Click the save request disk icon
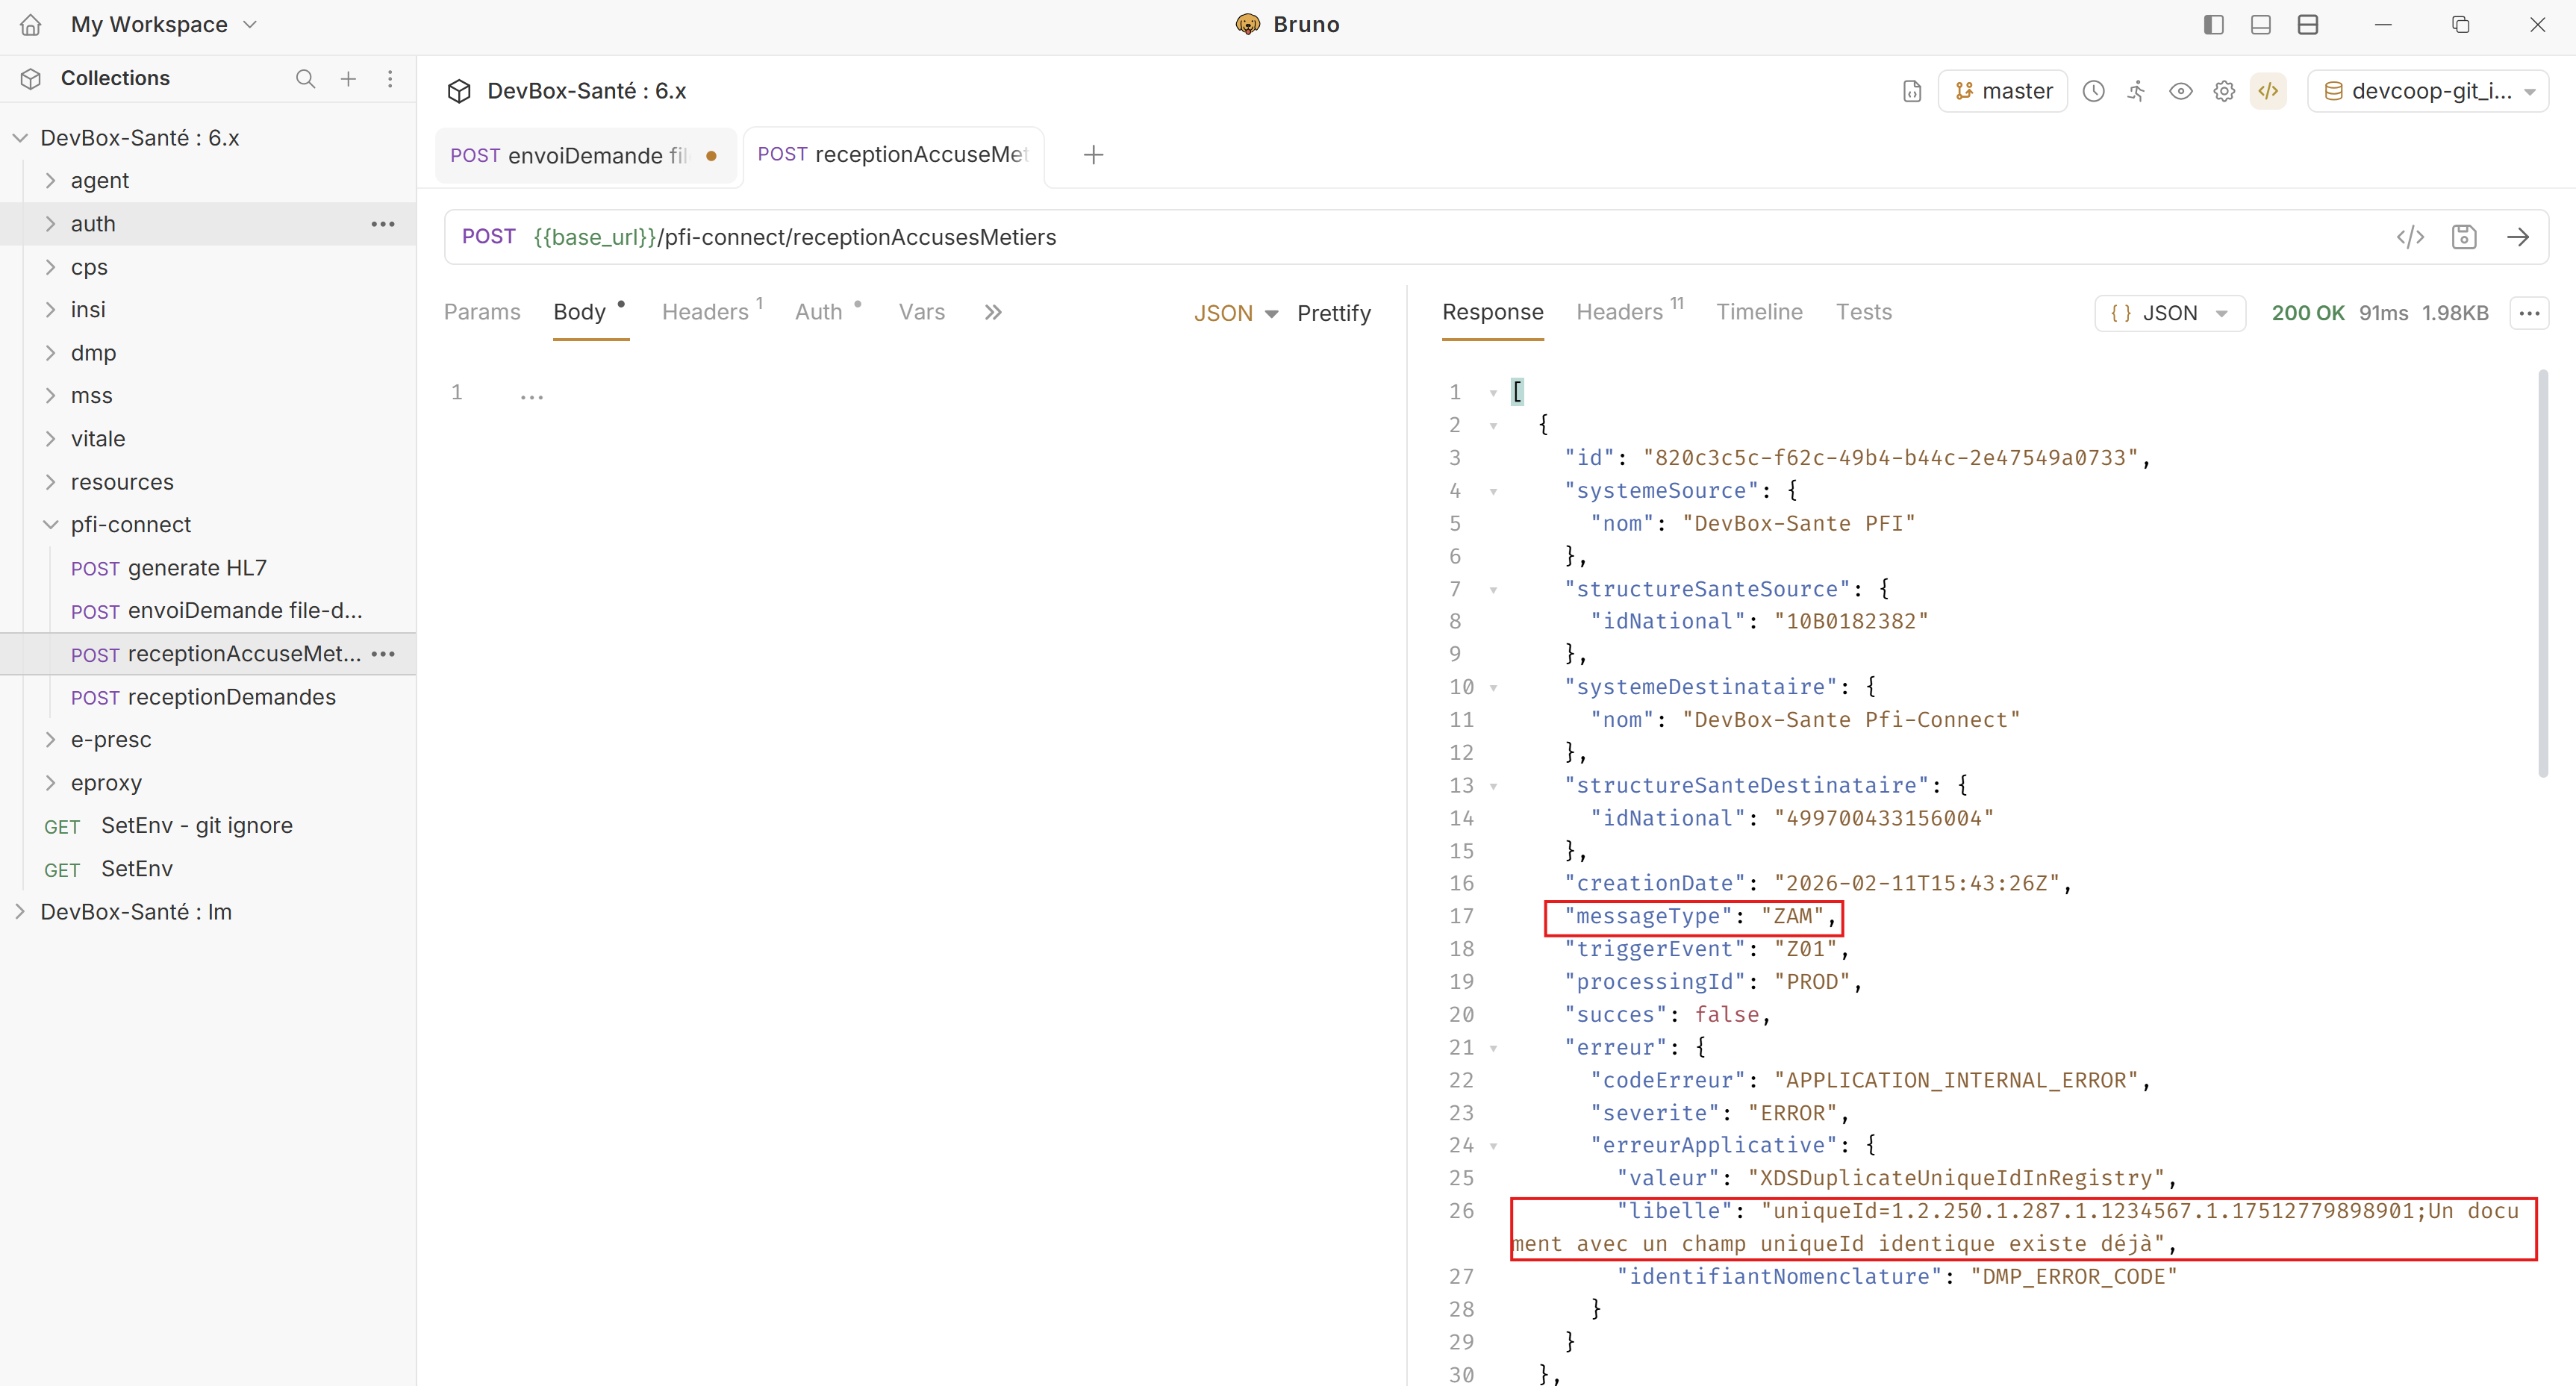Image resolution: width=2576 pixels, height=1386 pixels. pos(2464,237)
